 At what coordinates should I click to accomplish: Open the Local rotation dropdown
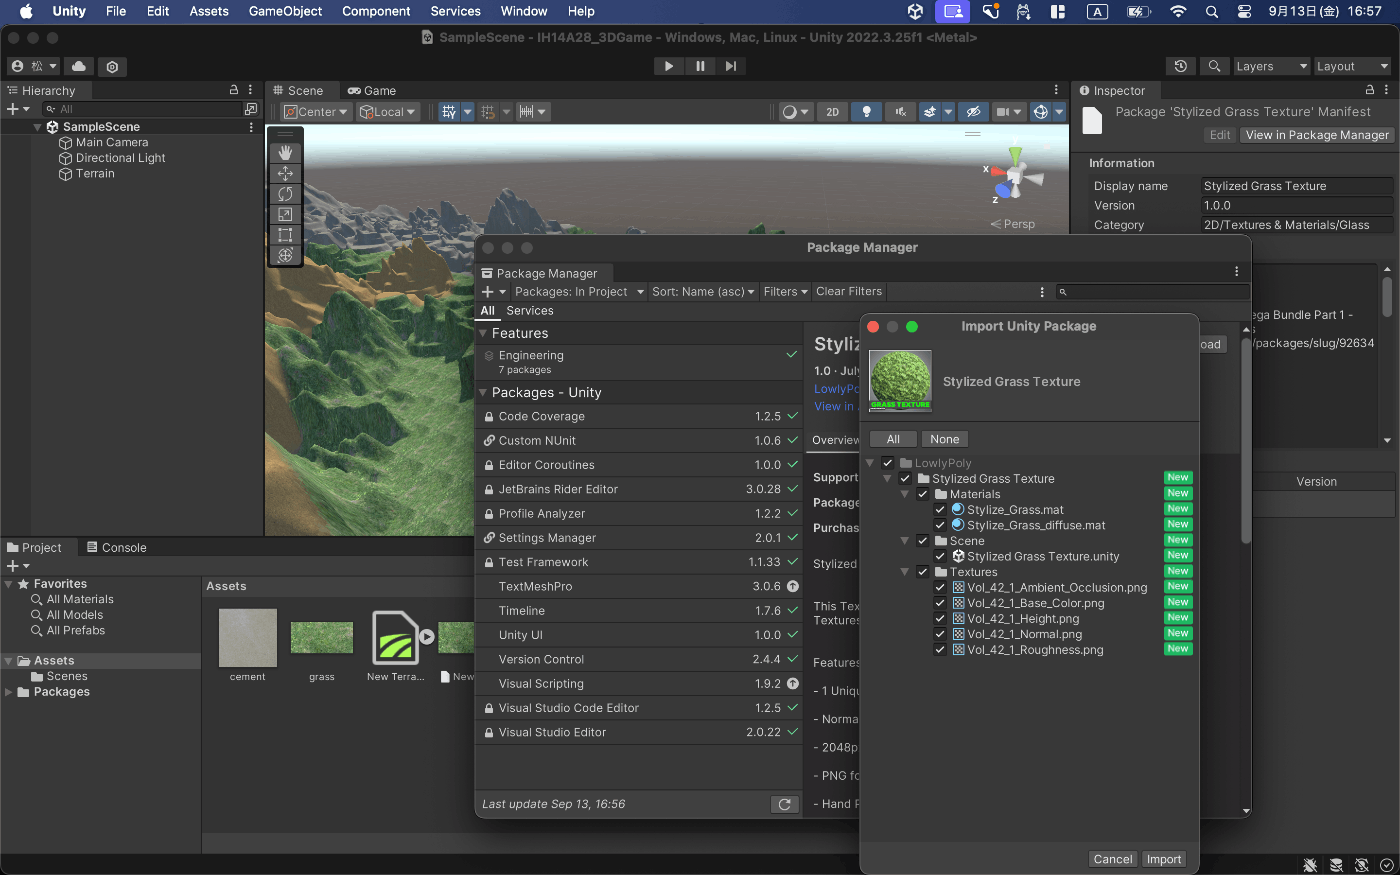pos(388,112)
